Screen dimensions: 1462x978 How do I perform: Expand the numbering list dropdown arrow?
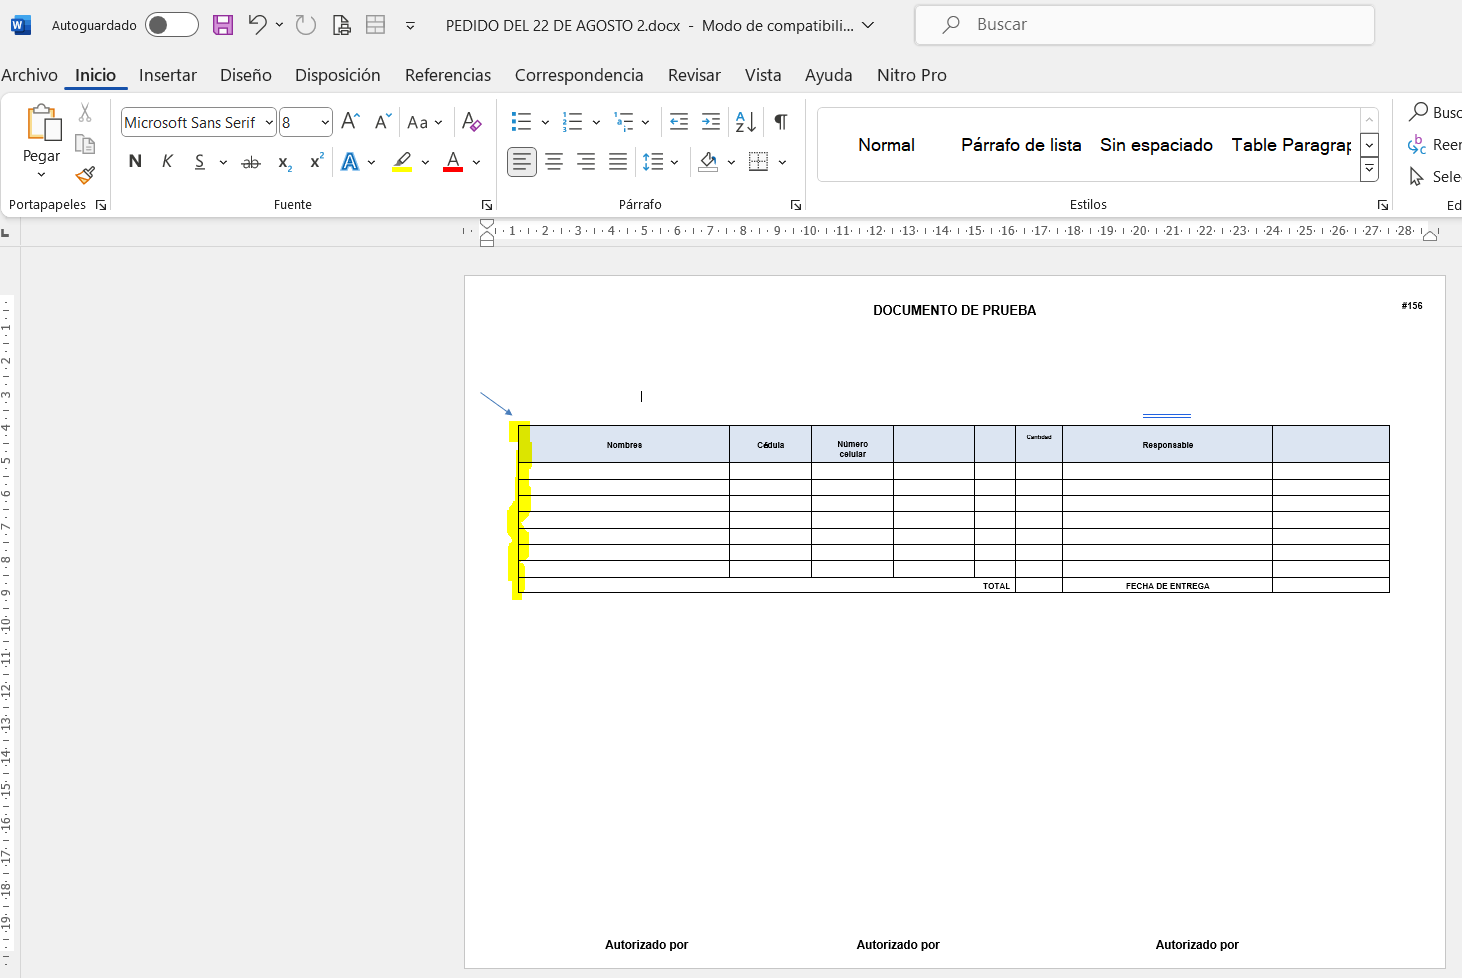tap(596, 122)
